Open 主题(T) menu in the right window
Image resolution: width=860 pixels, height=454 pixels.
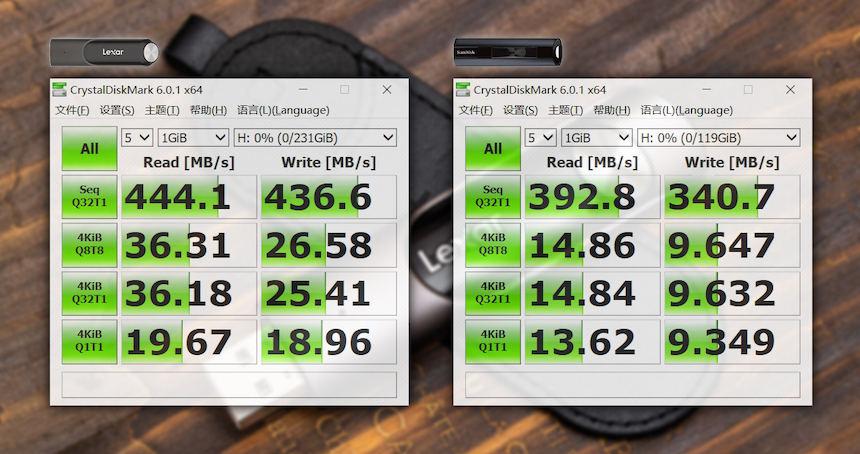tap(565, 110)
